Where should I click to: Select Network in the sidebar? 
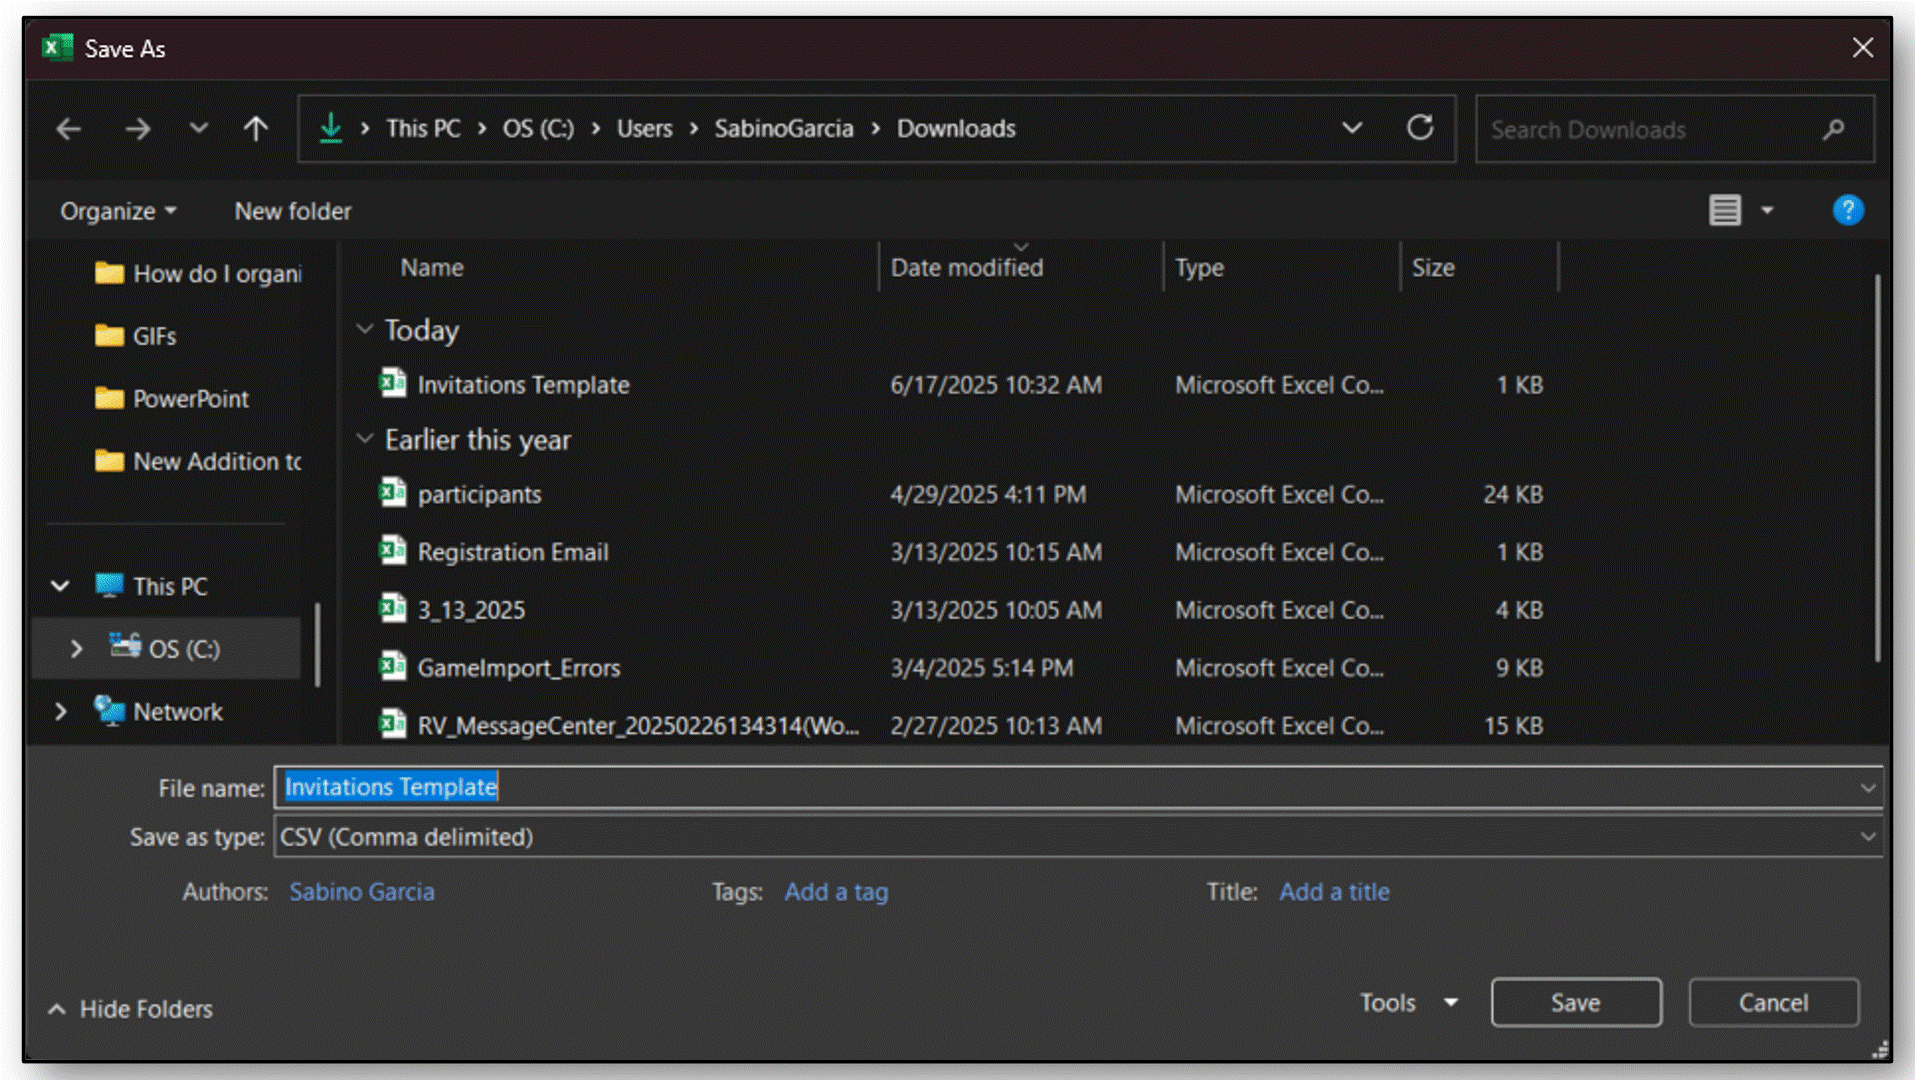click(159, 712)
